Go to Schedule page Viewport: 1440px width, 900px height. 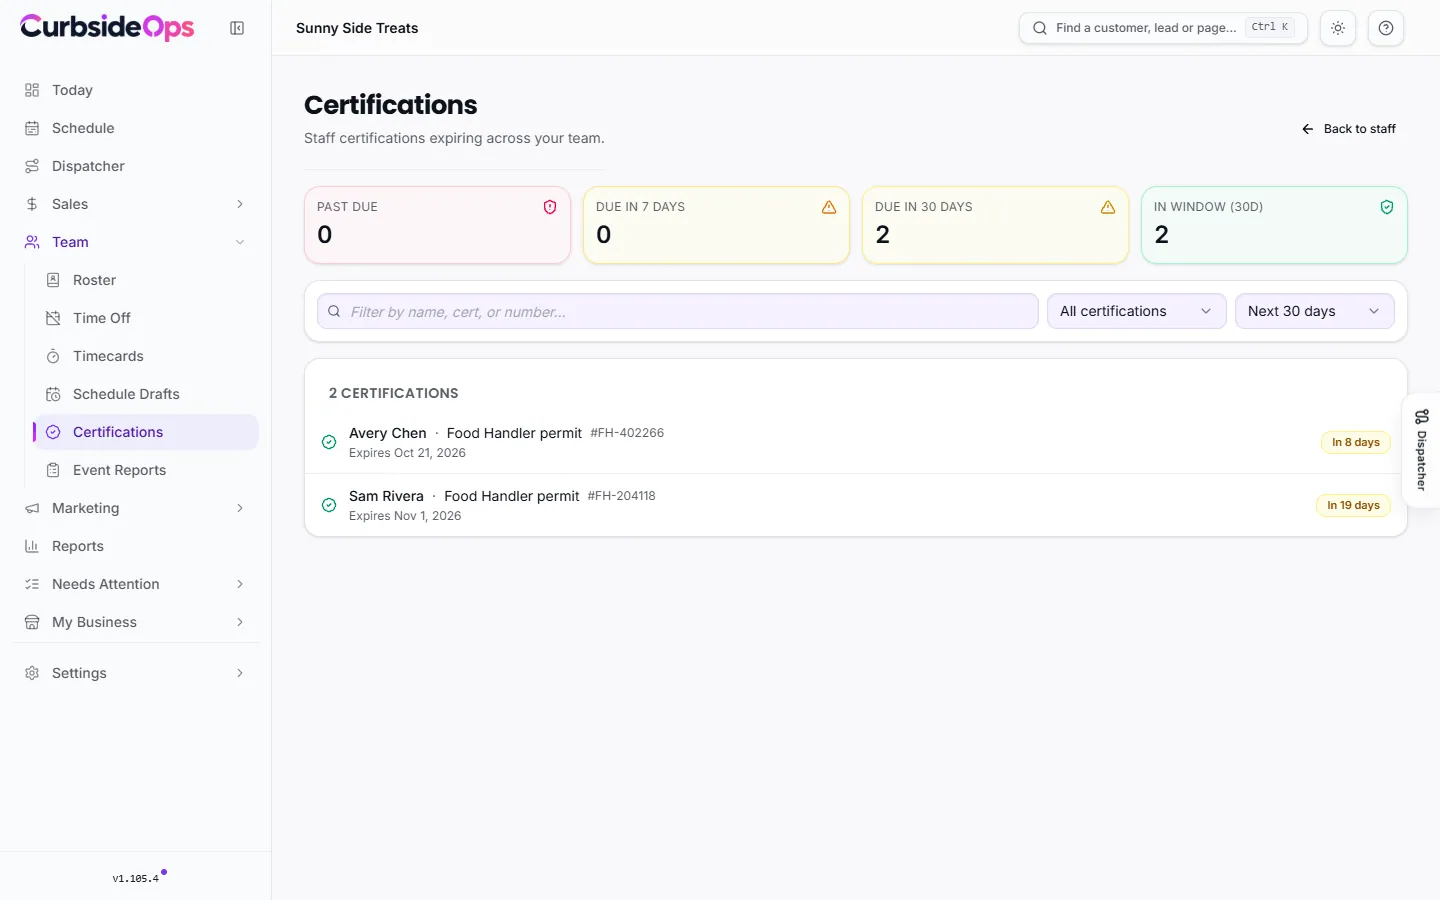[135, 128]
